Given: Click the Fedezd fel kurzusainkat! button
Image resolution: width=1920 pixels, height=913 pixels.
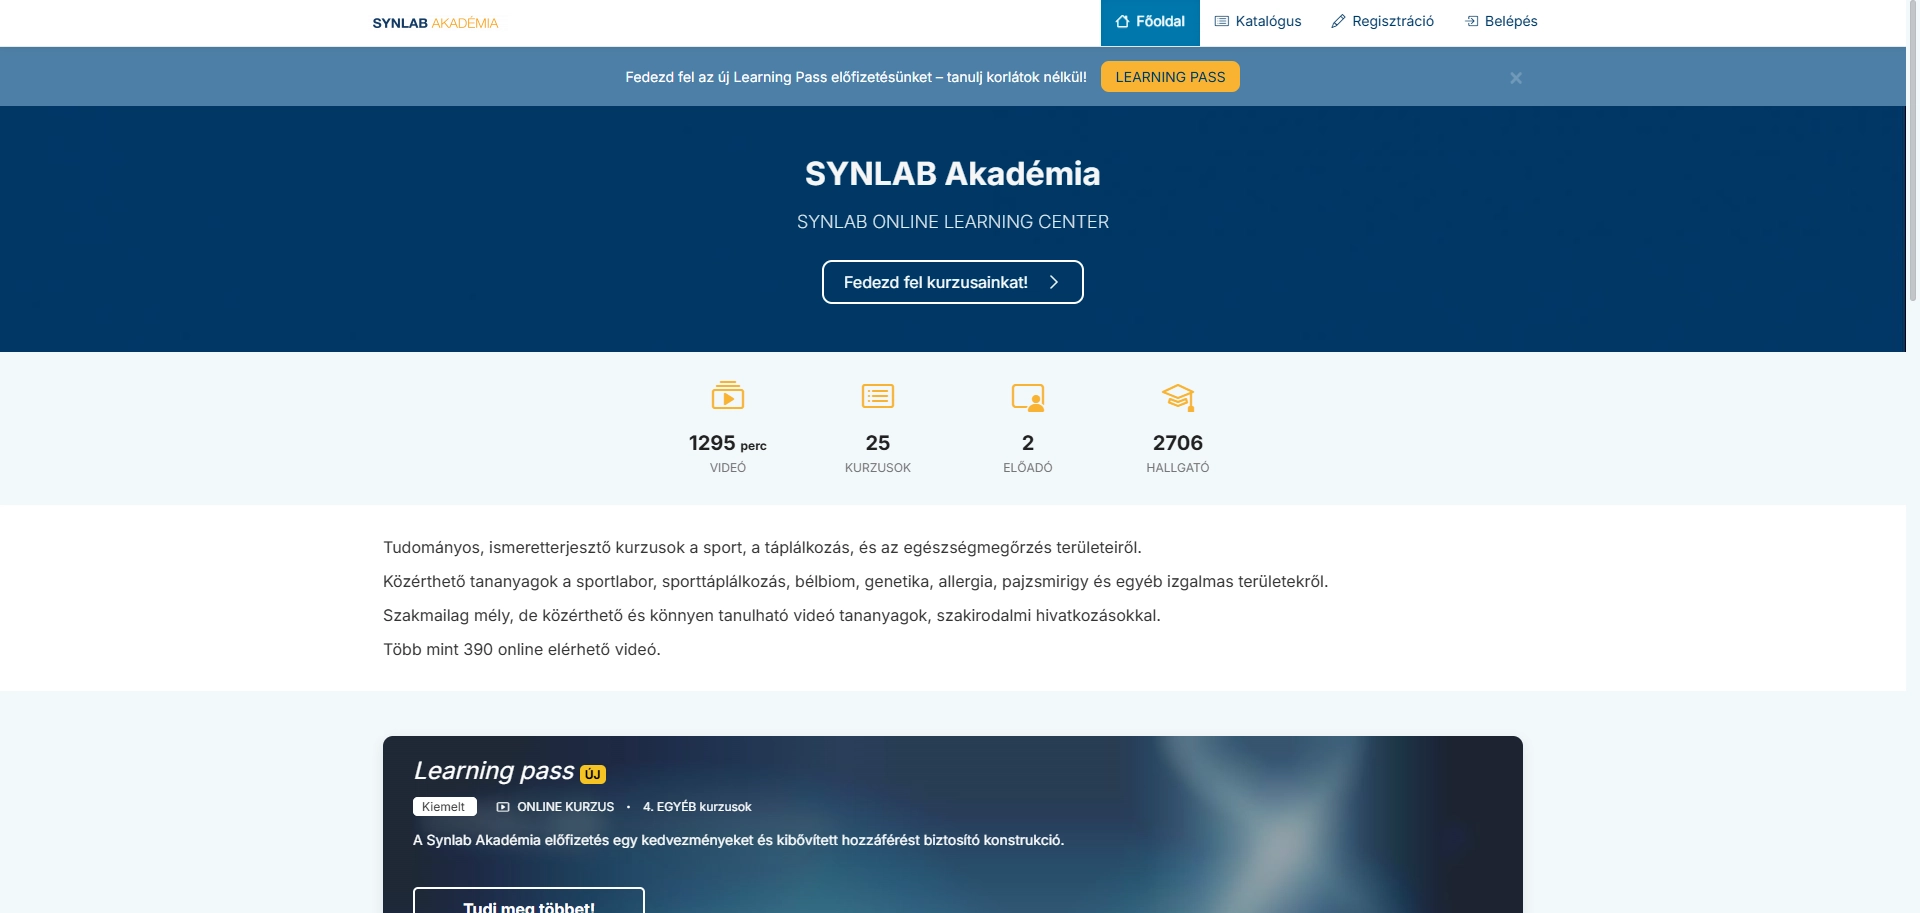Looking at the screenshot, I should pyautogui.click(x=952, y=282).
